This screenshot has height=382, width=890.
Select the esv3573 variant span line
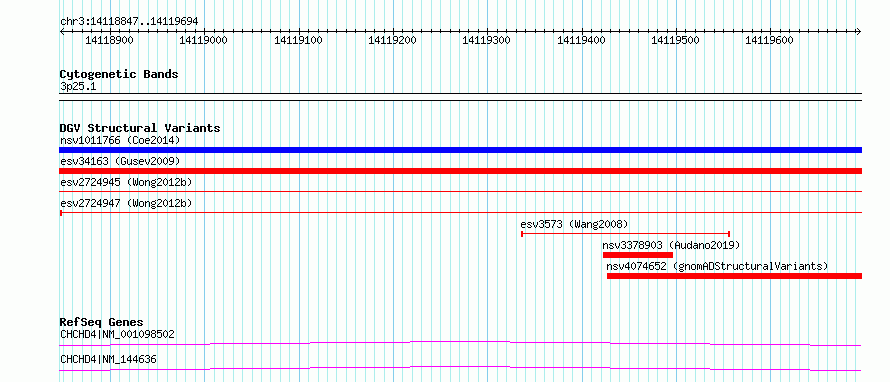(x=625, y=233)
